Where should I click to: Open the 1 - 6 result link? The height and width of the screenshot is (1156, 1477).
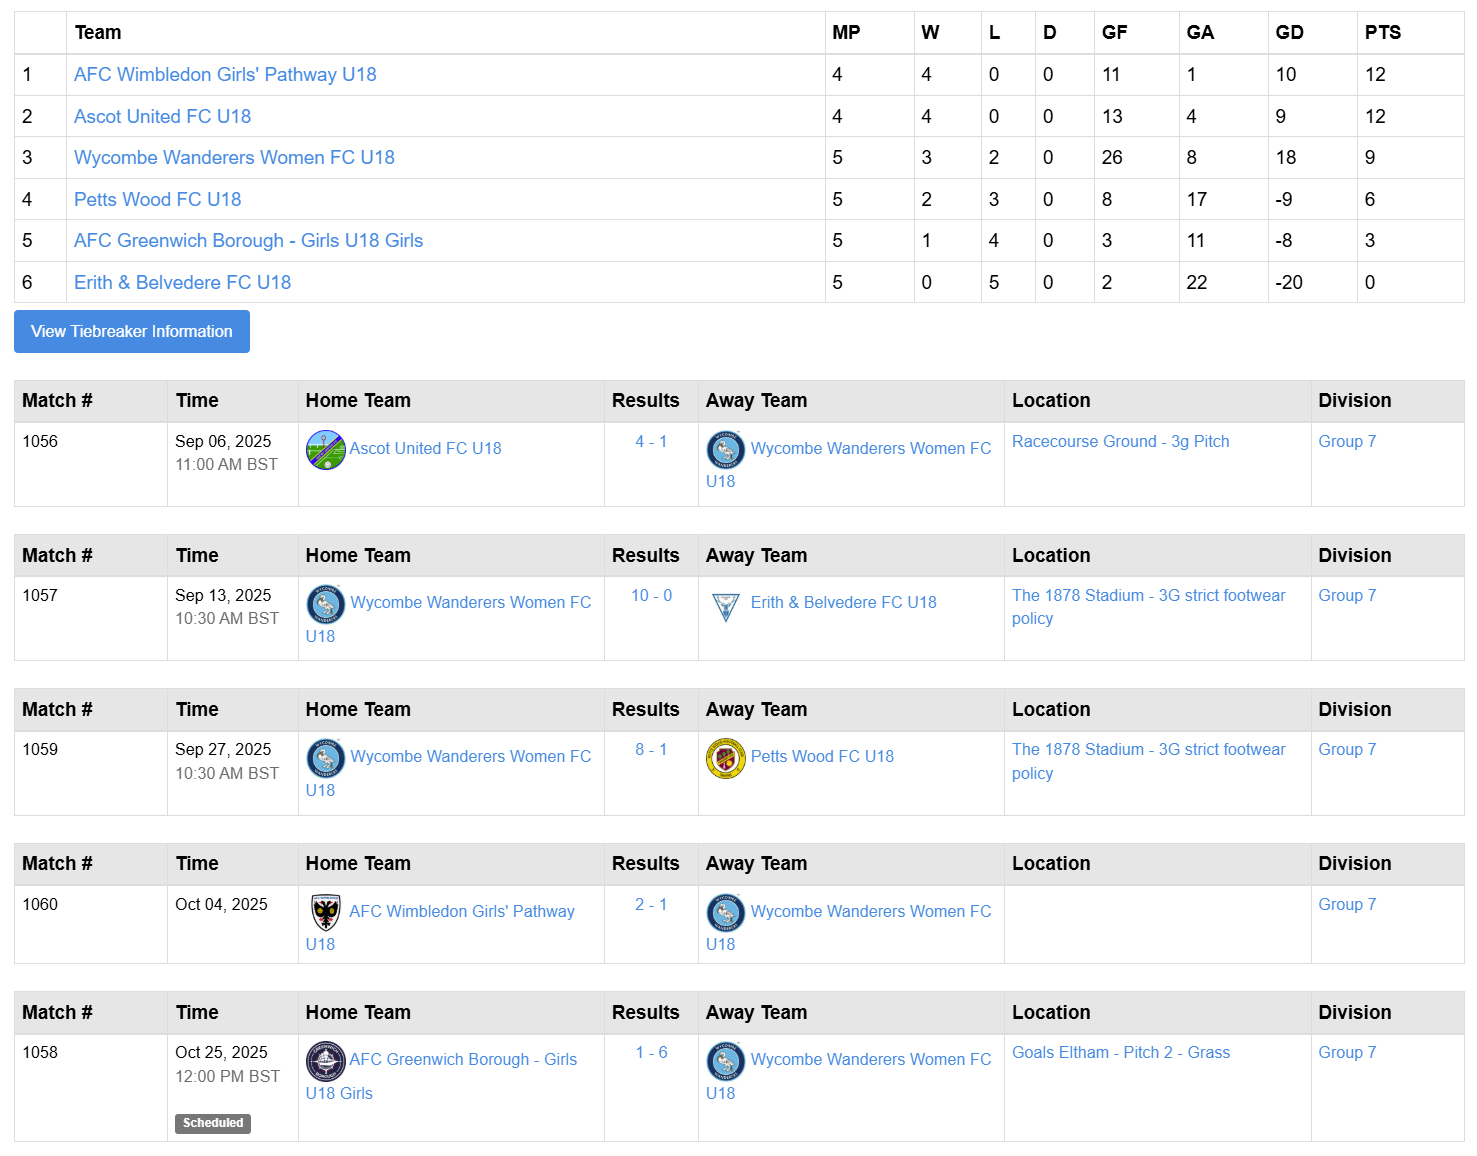tap(651, 1052)
